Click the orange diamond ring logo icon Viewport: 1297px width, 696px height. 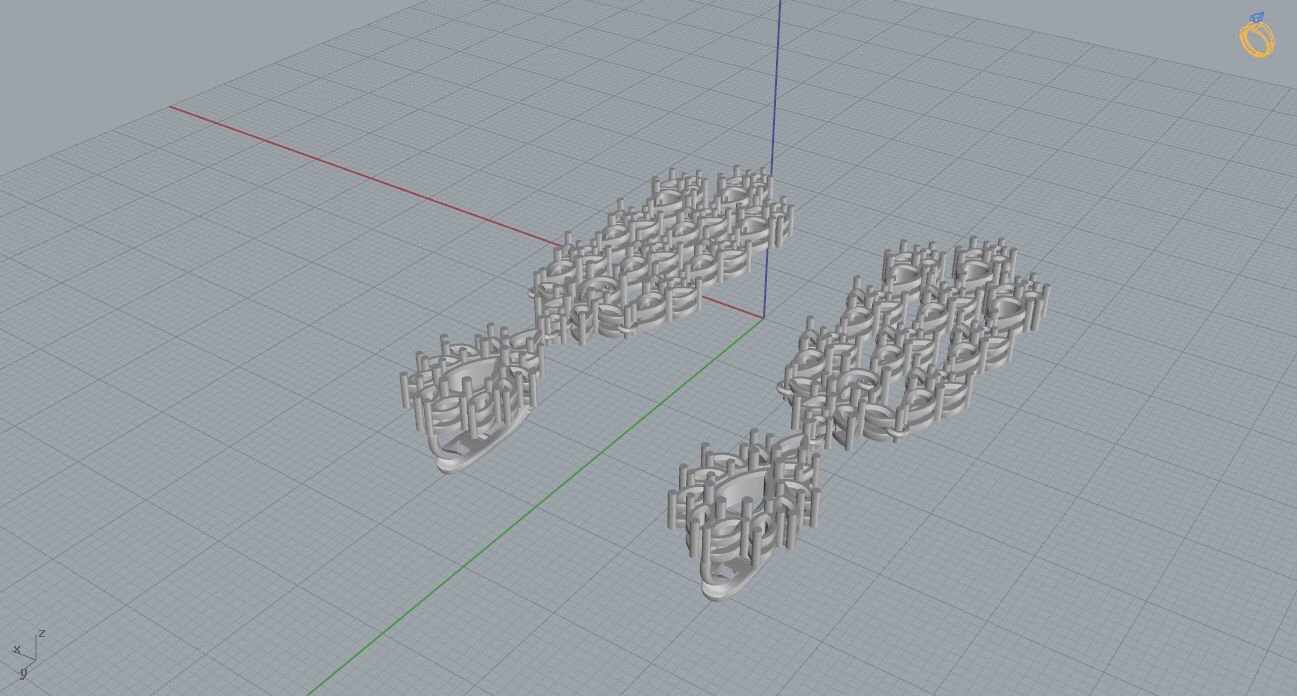pyautogui.click(x=1257, y=35)
